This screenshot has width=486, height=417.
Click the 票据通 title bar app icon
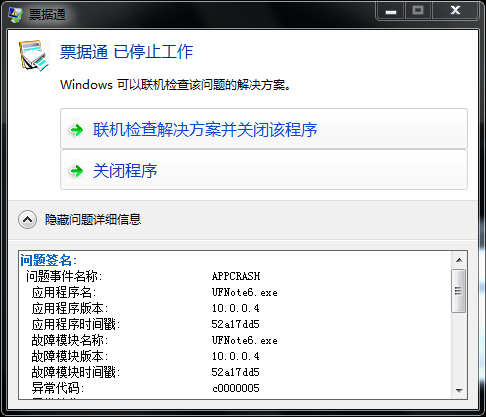coord(16,15)
